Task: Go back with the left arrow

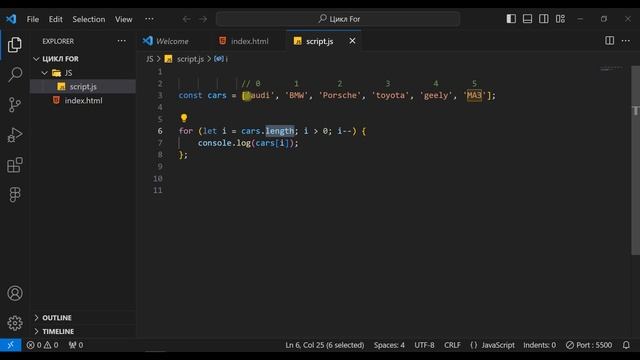Action: tap(187, 19)
